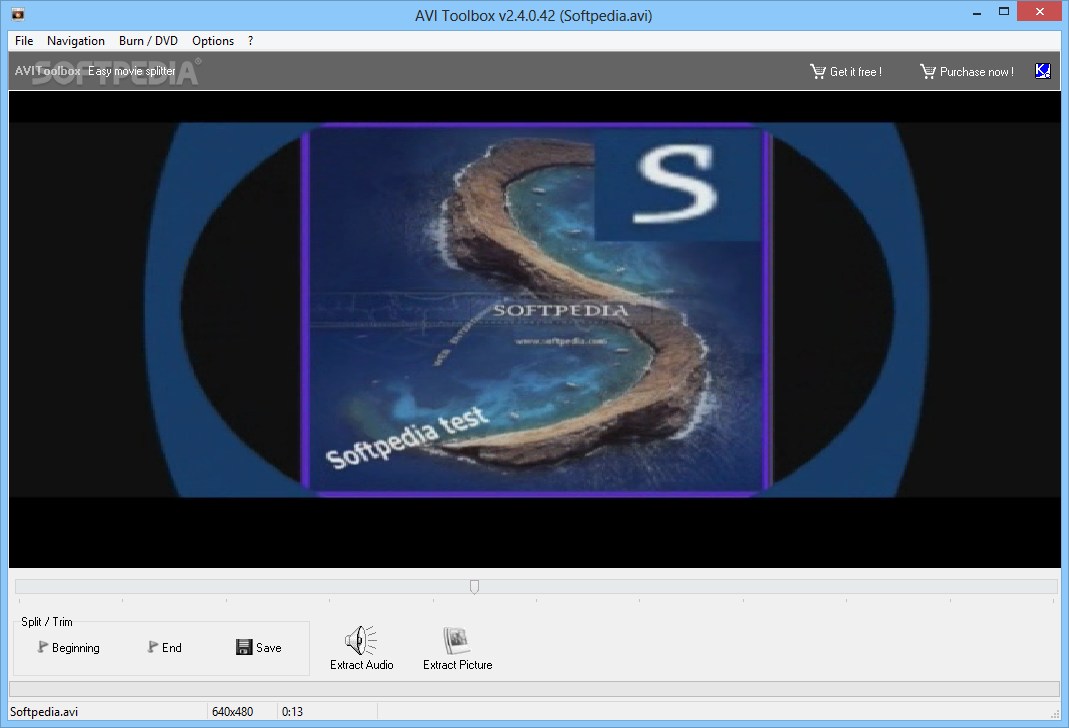Click the progress bar below Split / Trim
Screen dimensions: 1069x728
tap(534, 688)
